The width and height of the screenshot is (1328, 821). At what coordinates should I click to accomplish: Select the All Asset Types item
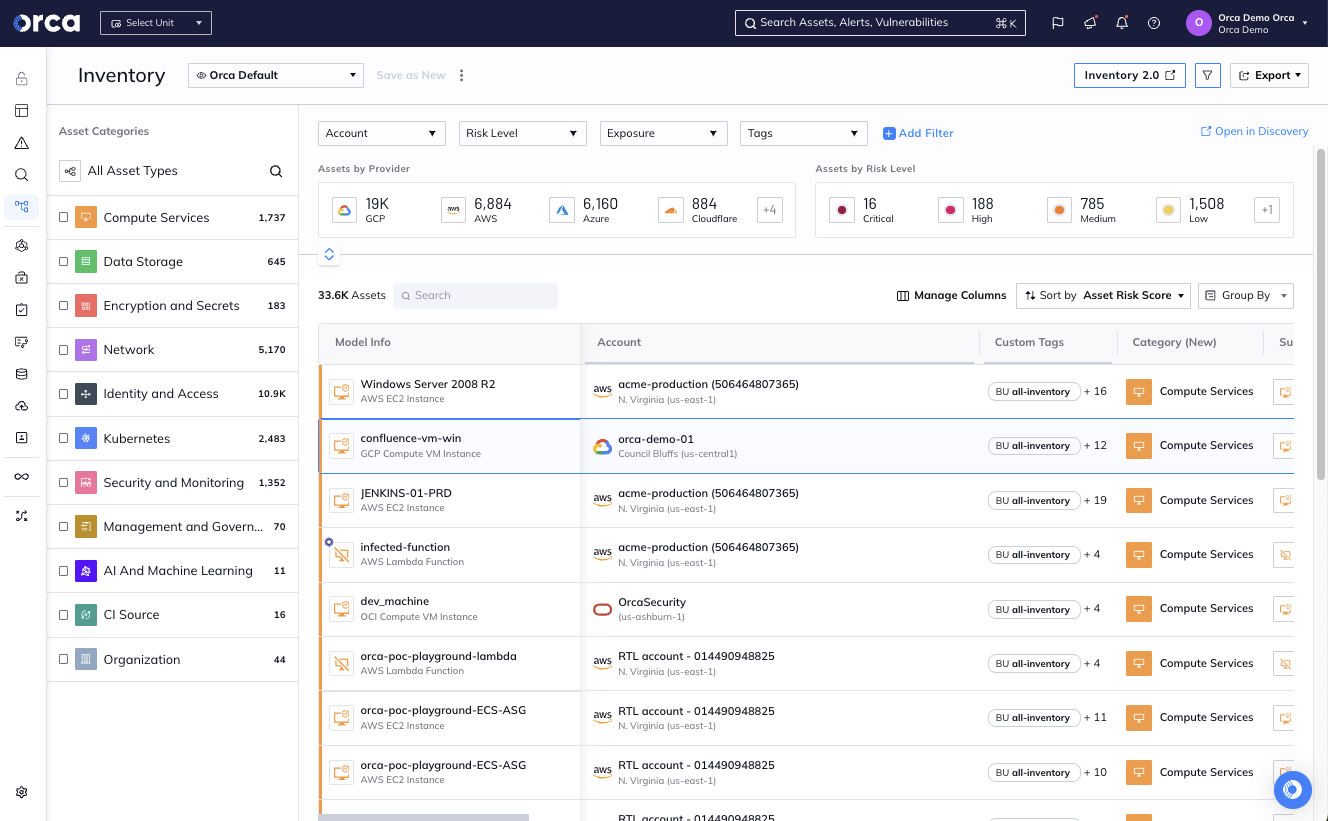(x=132, y=171)
